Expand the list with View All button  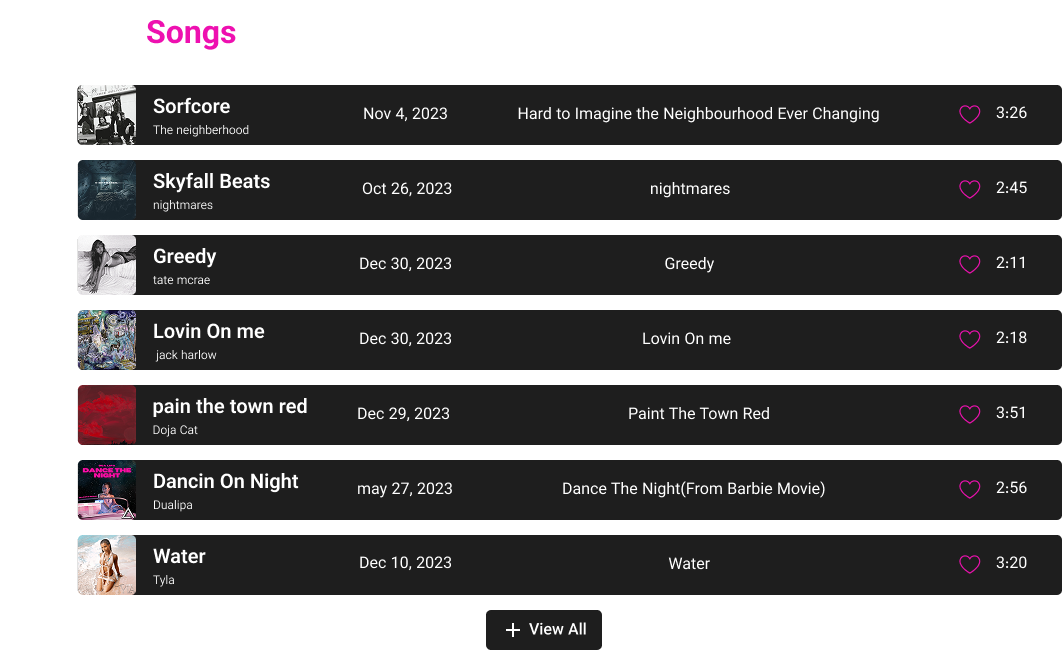[544, 630]
